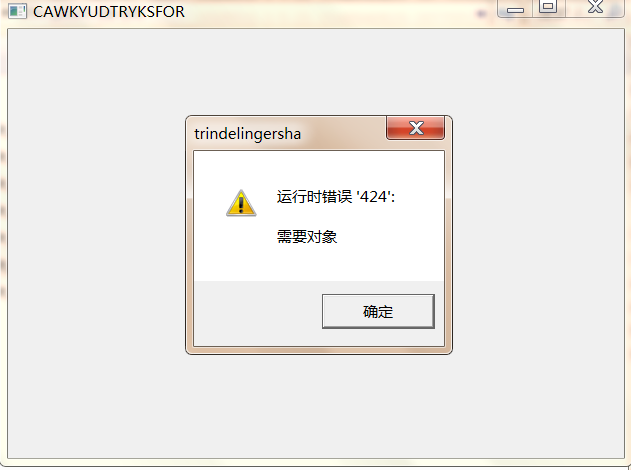Click the gray footer area left of 确定
The image size is (631, 470).
pos(258,313)
